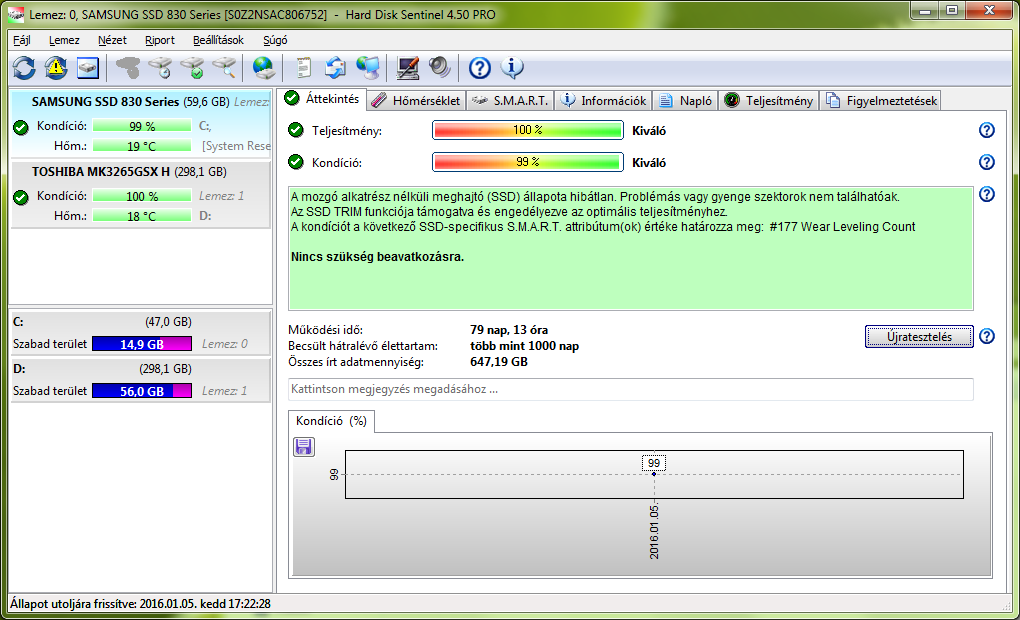1020x620 pixels.
Task: Click the chart date label 2016.01.05
Action: (x=654, y=531)
